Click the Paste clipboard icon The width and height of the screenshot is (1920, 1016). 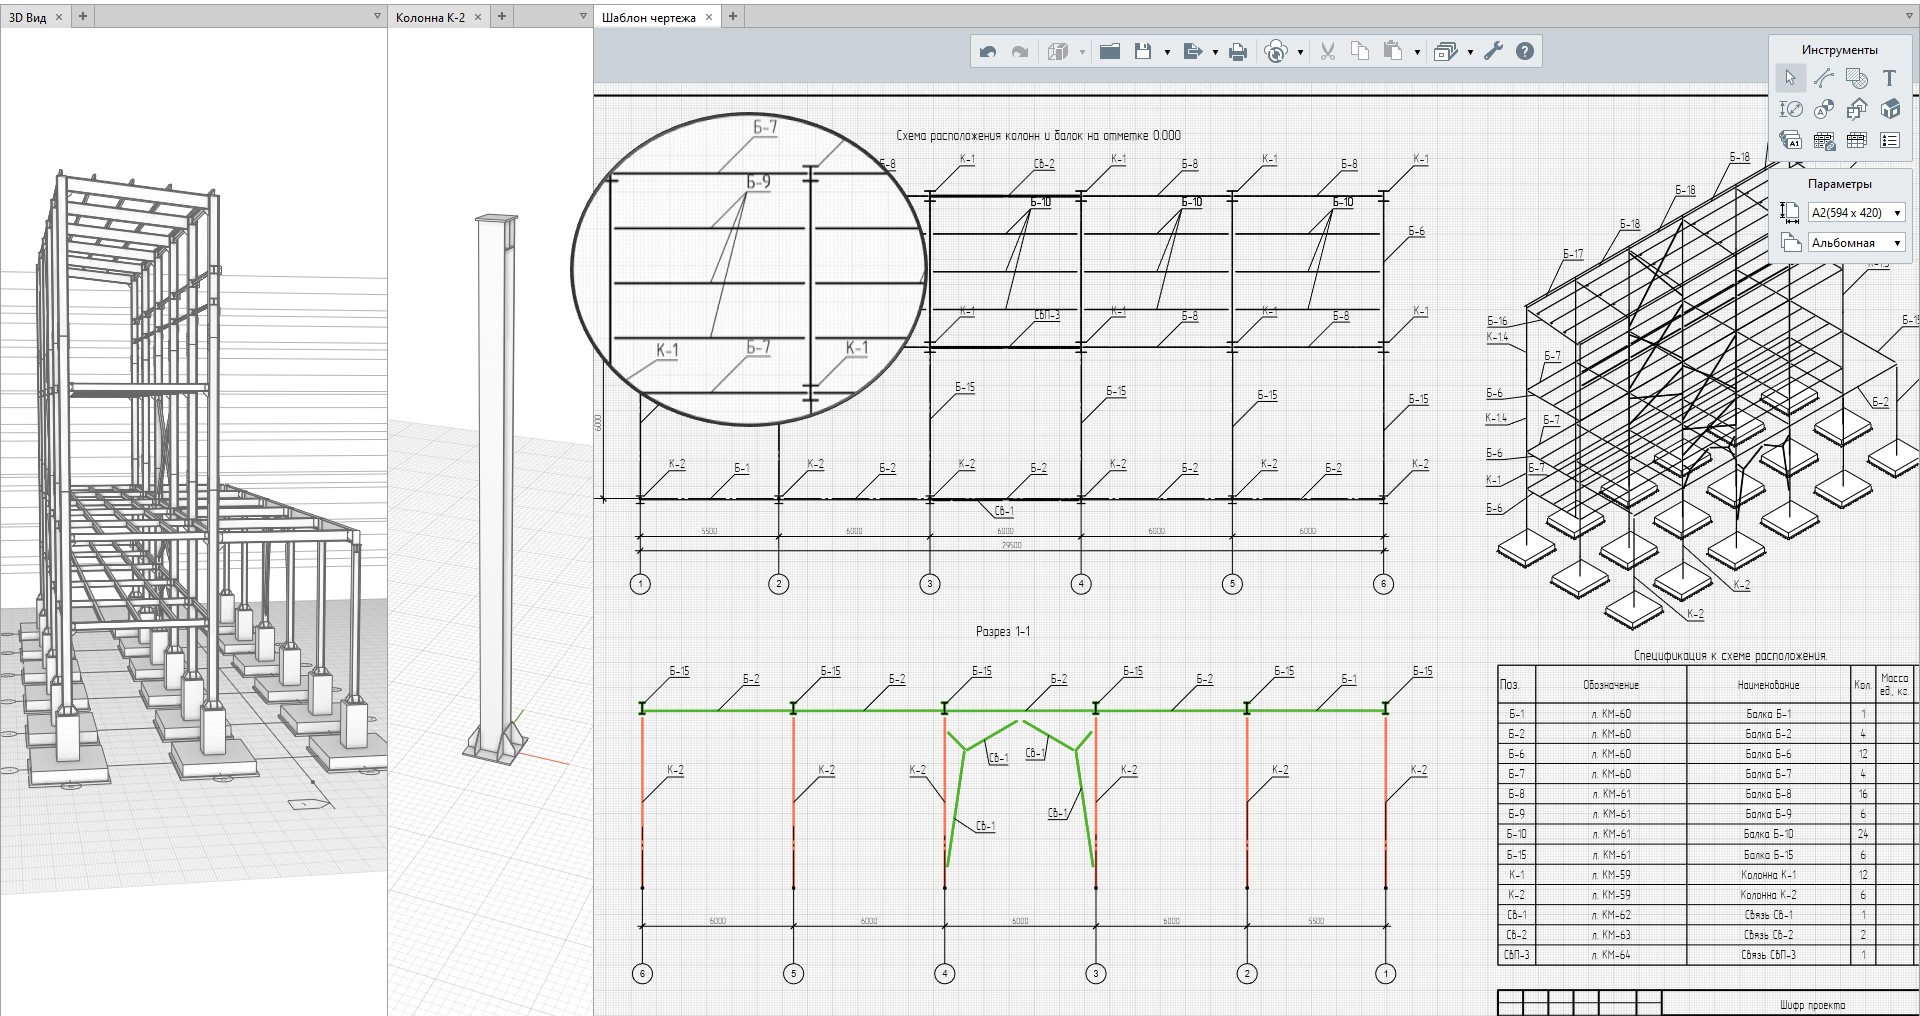(1392, 51)
